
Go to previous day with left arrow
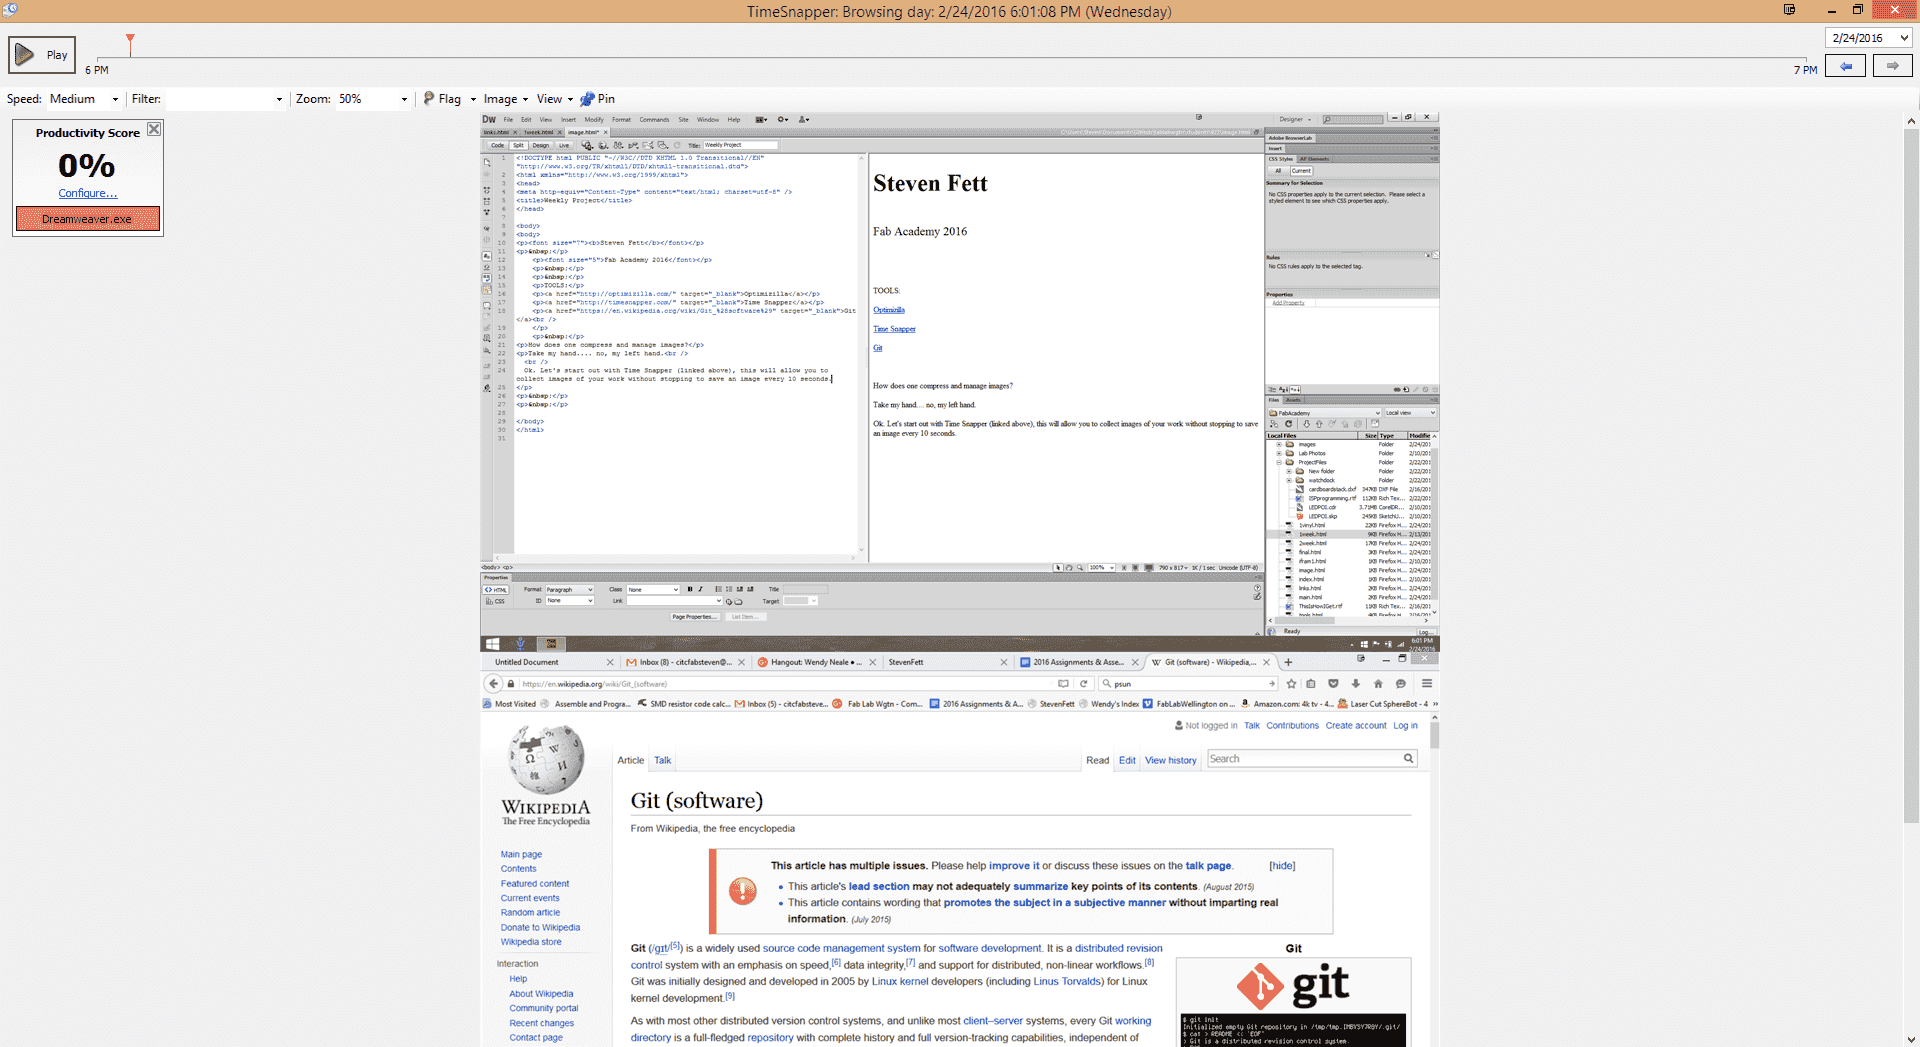(x=1846, y=66)
